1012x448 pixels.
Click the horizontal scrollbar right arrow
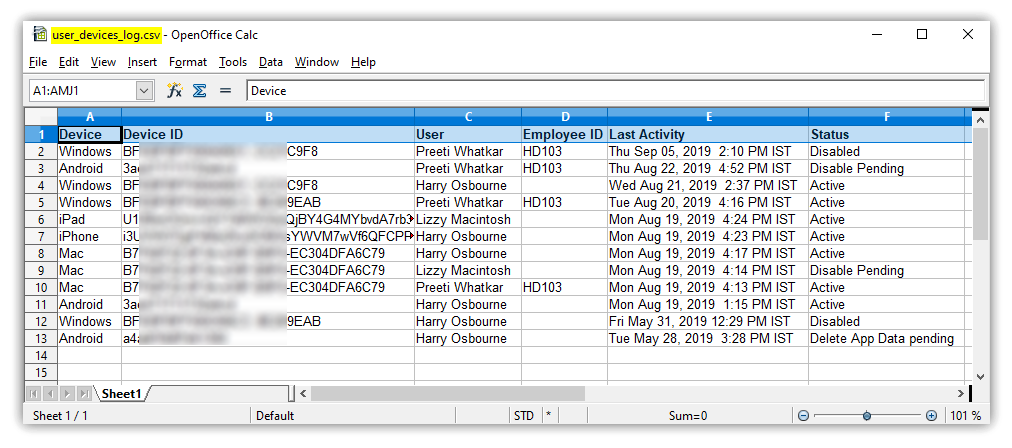point(960,393)
